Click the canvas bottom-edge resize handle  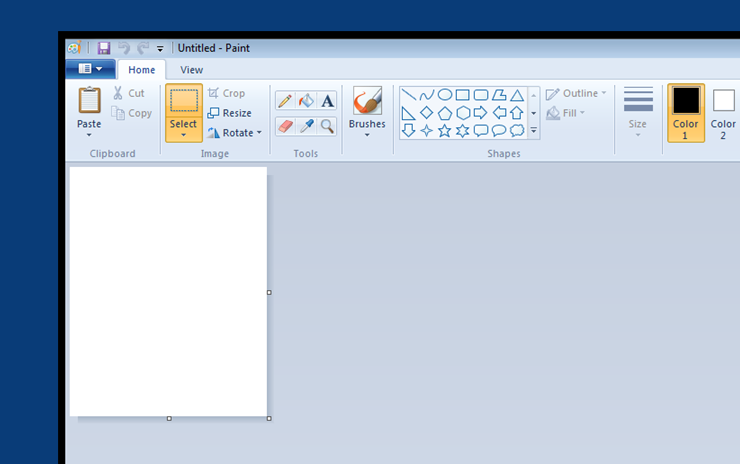pyautogui.click(x=169, y=419)
